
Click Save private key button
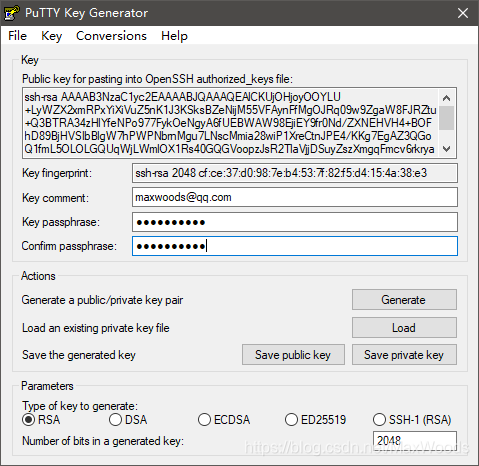(x=404, y=355)
